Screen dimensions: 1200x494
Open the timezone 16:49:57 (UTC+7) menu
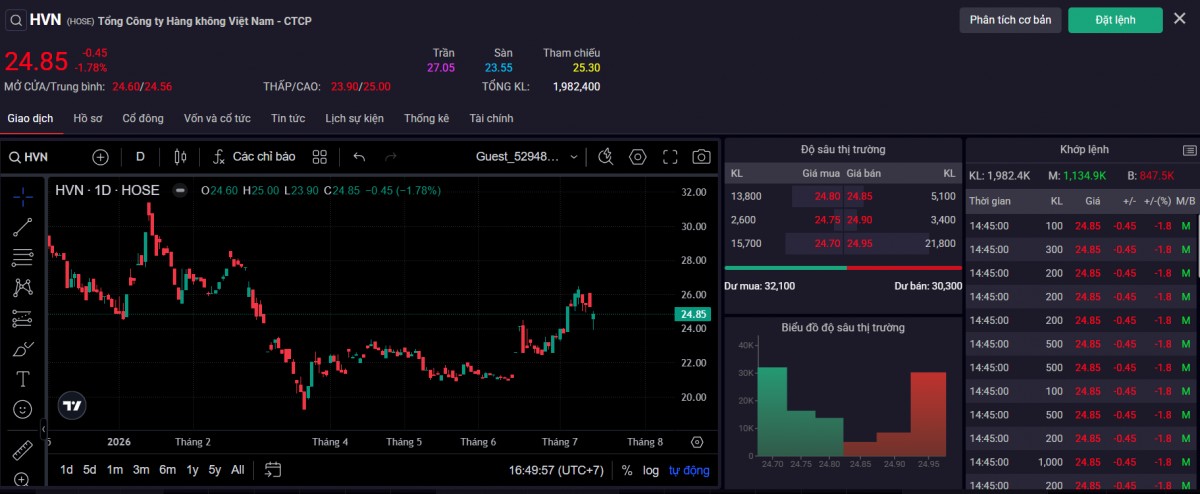coord(556,470)
